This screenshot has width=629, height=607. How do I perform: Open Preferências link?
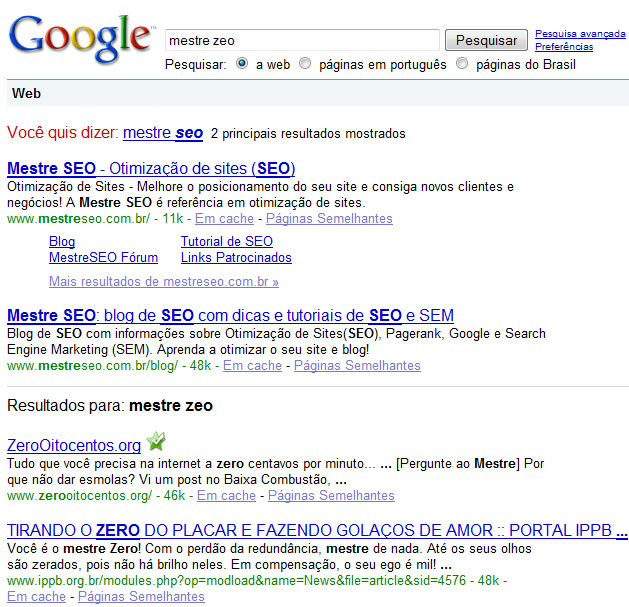coord(565,47)
